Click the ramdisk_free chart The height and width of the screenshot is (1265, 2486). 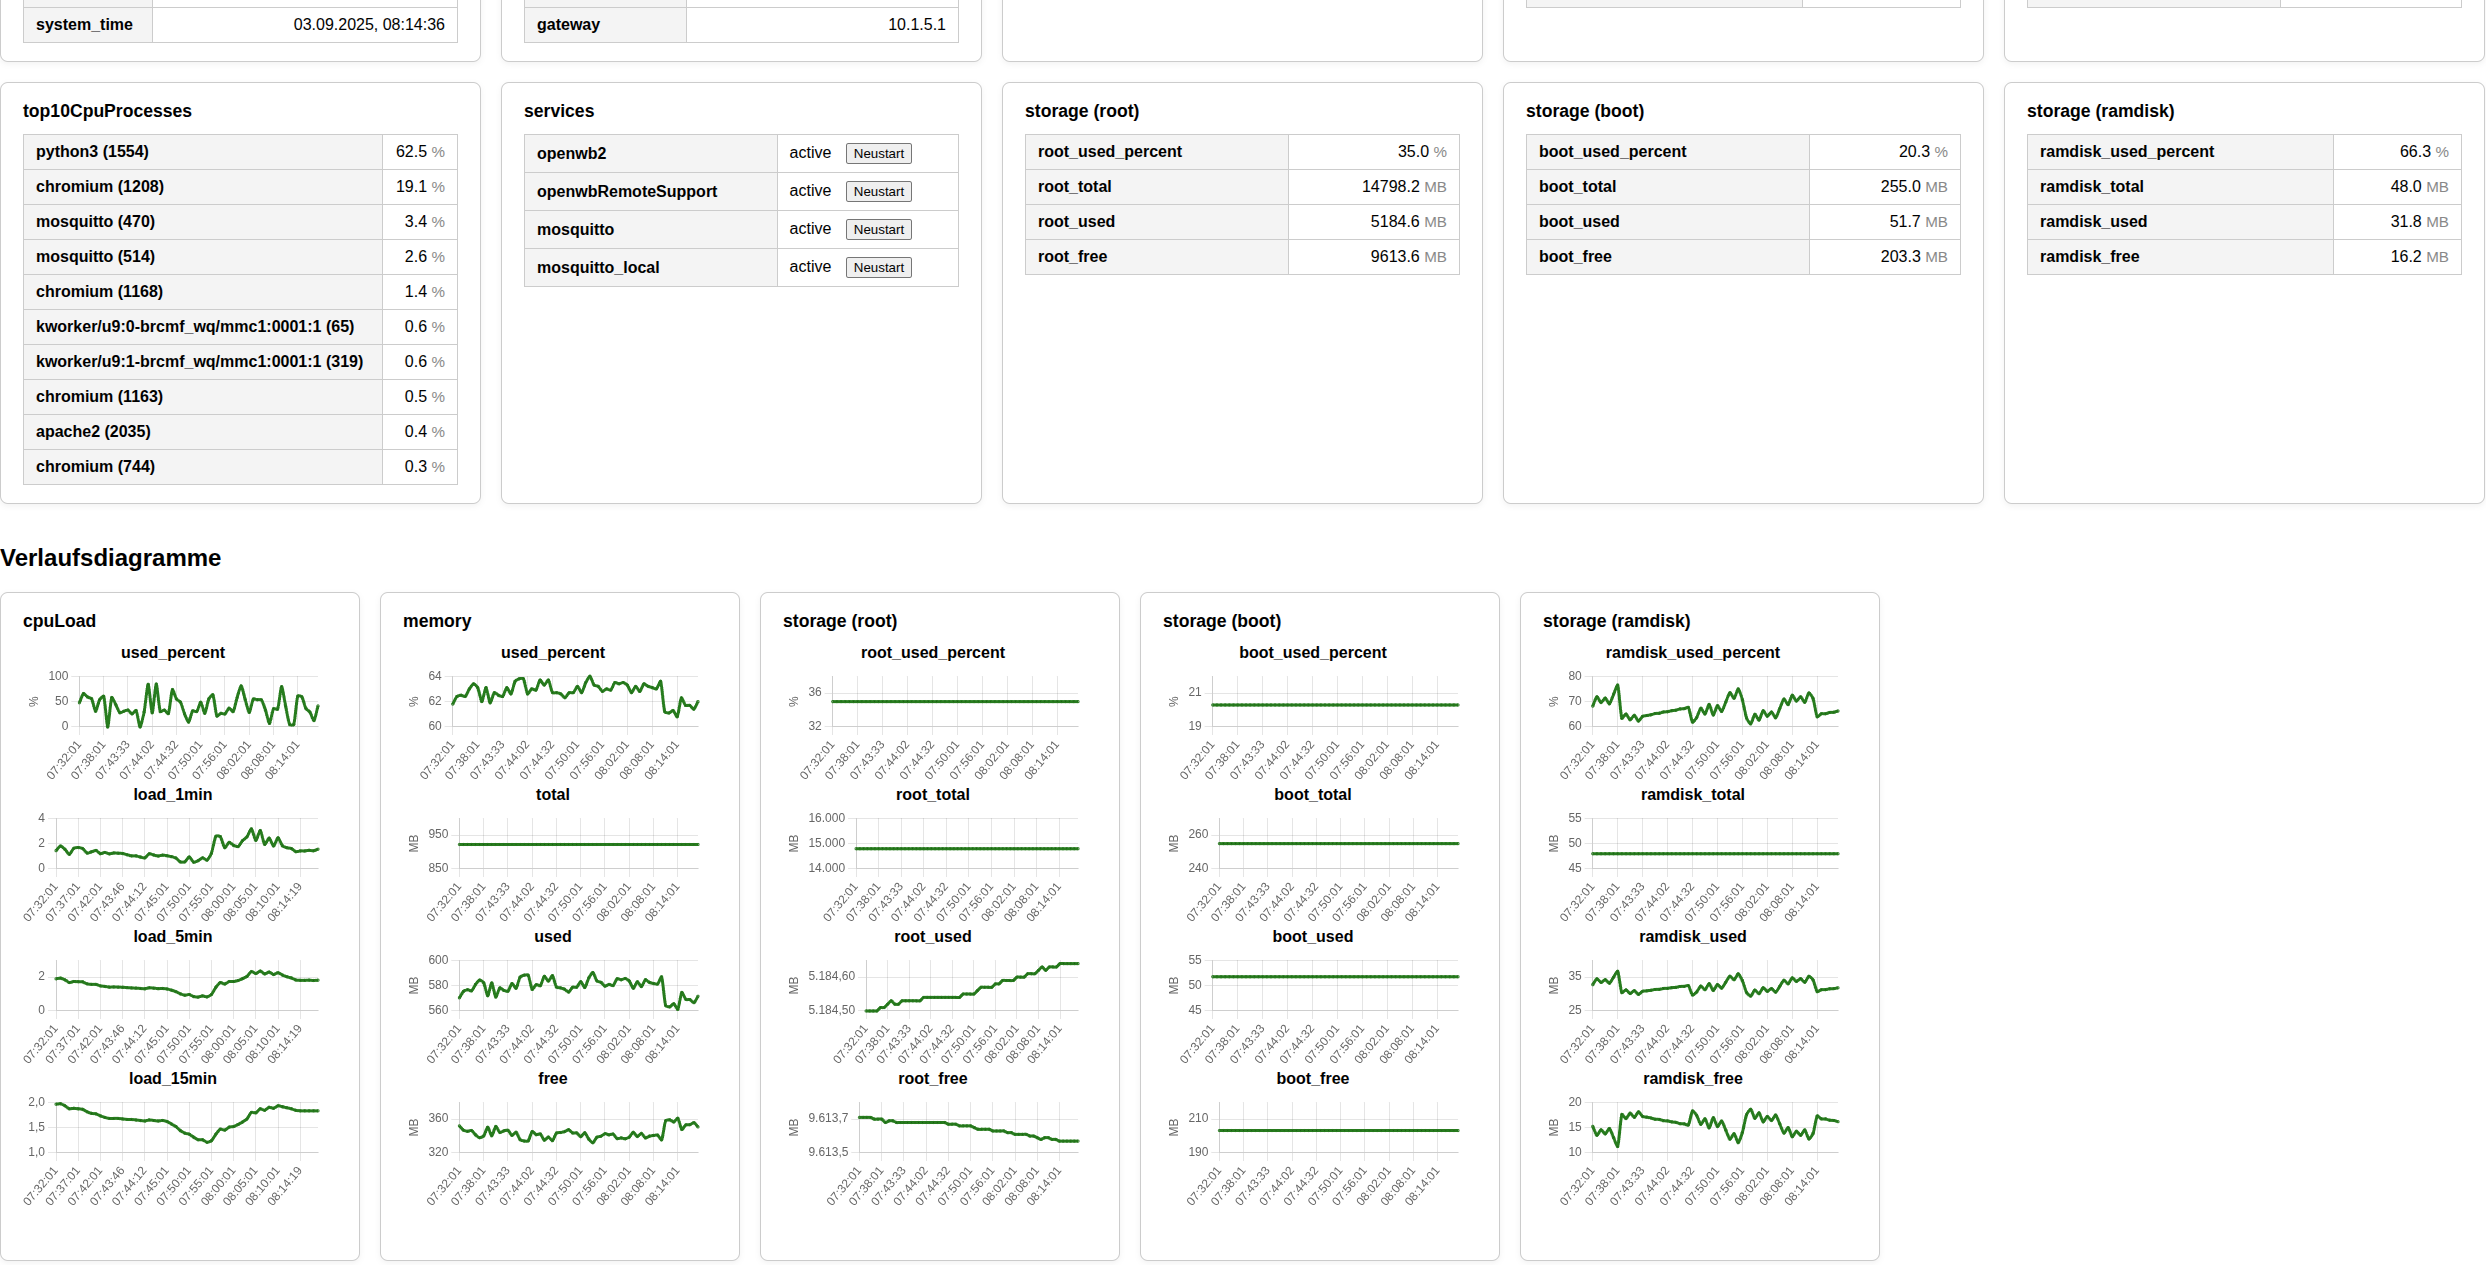(x=1714, y=1126)
